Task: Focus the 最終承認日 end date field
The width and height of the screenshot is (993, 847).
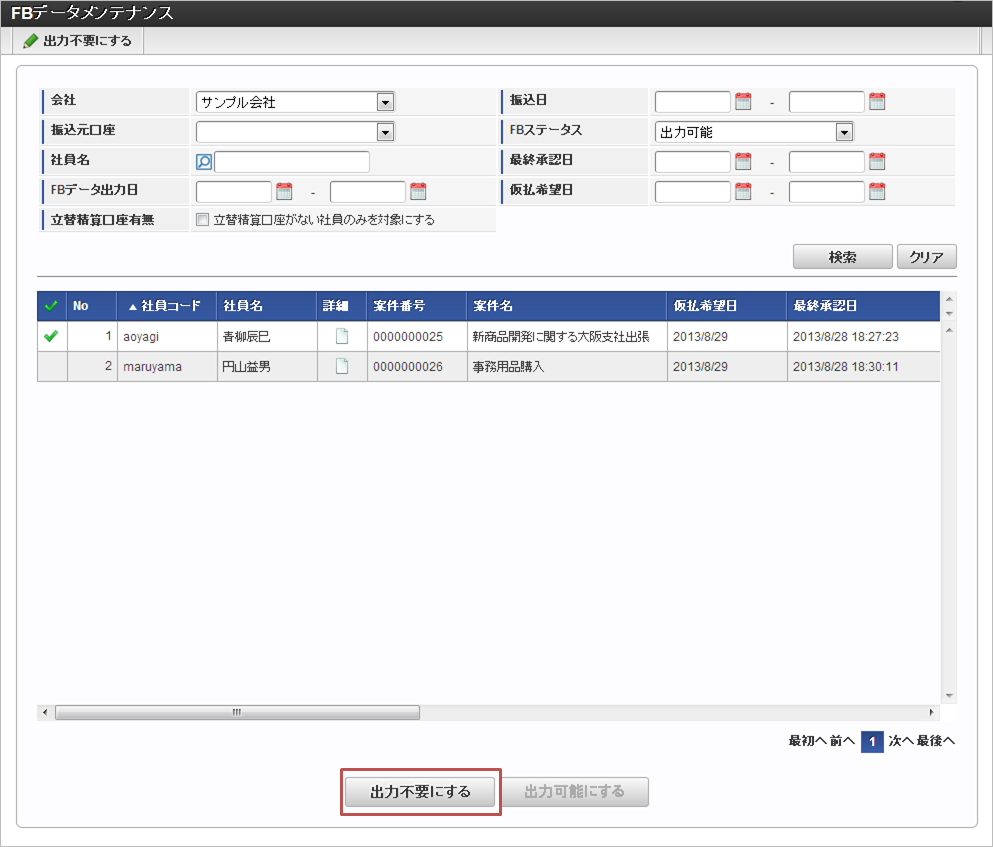Action: pos(826,162)
